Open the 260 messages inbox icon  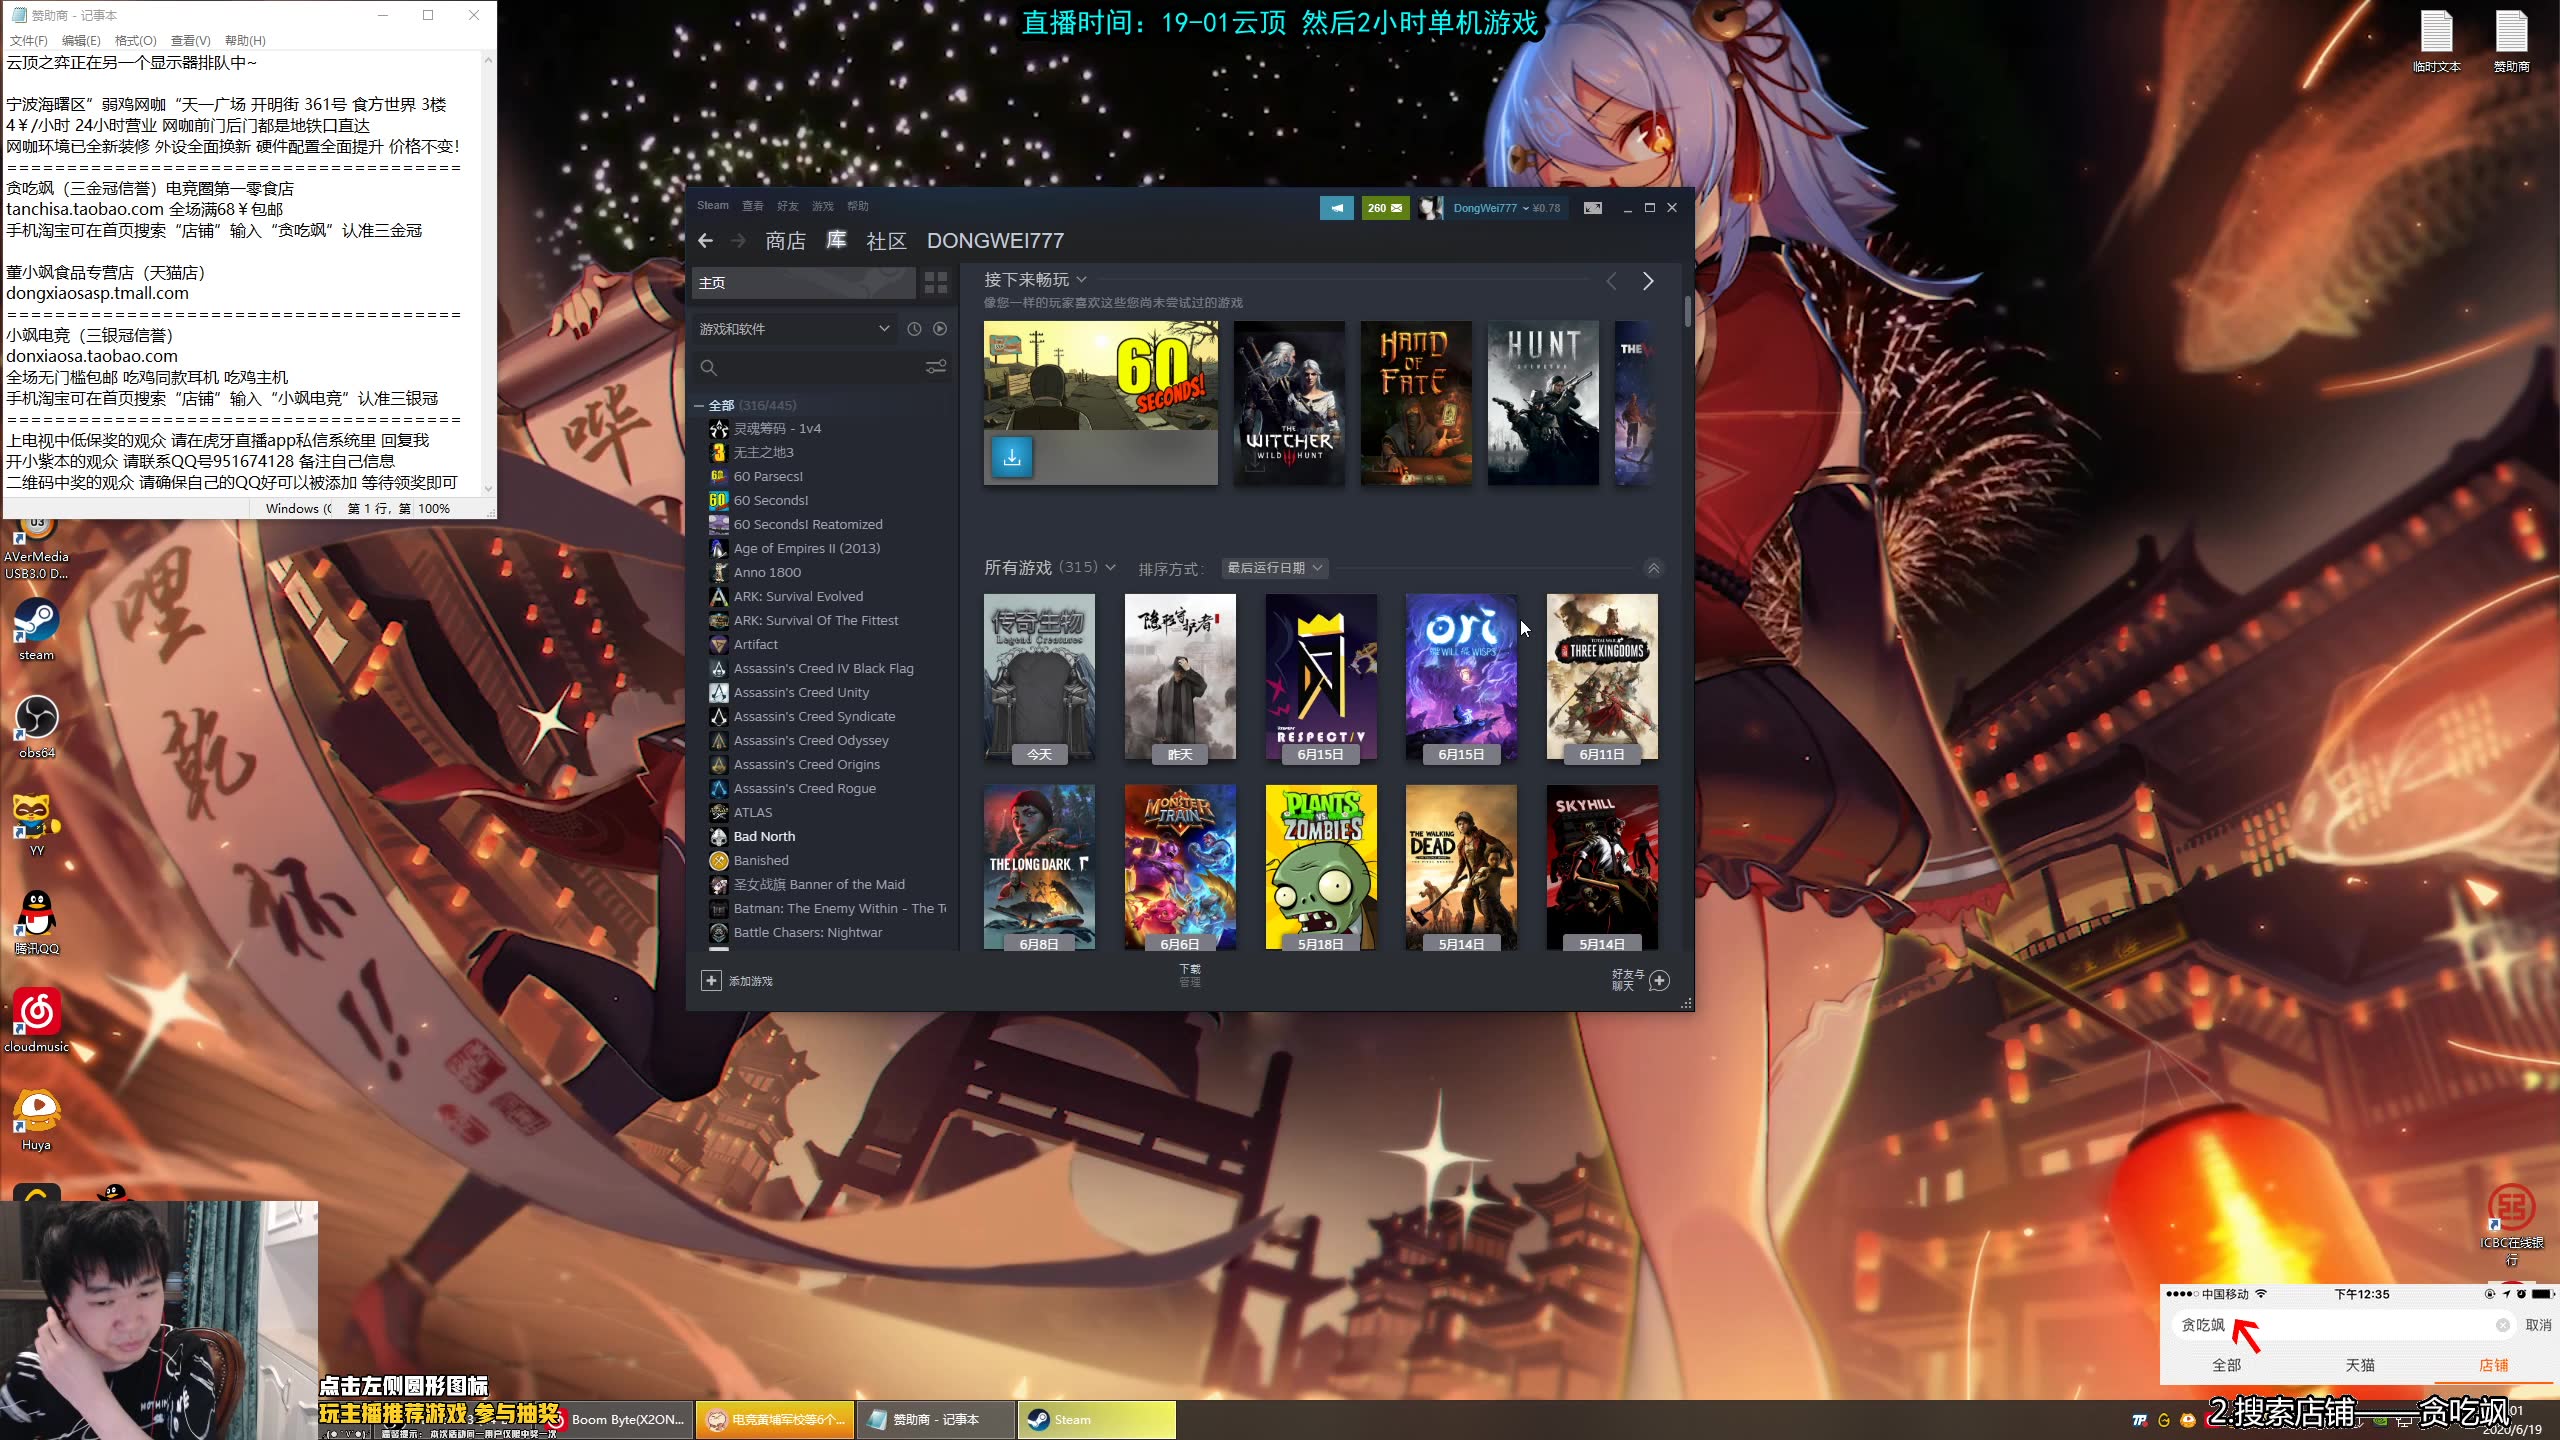[1385, 208]
